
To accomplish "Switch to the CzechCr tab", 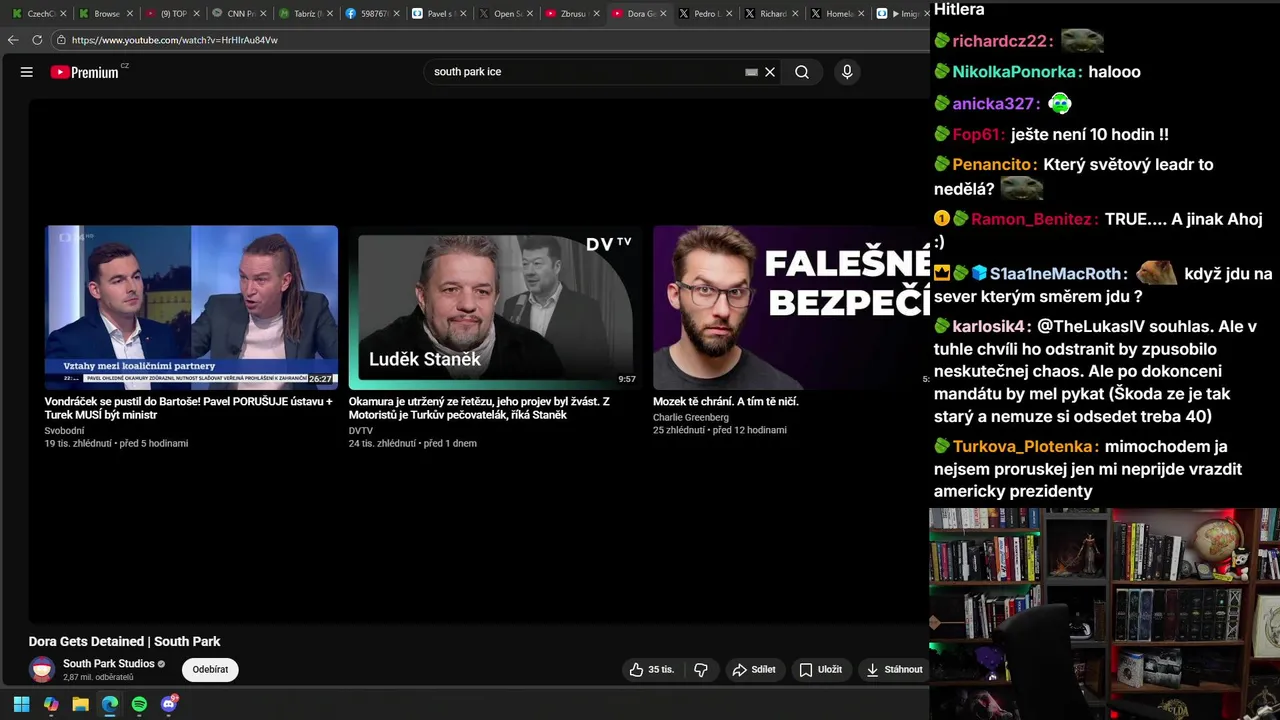I will tap(36, 14).
